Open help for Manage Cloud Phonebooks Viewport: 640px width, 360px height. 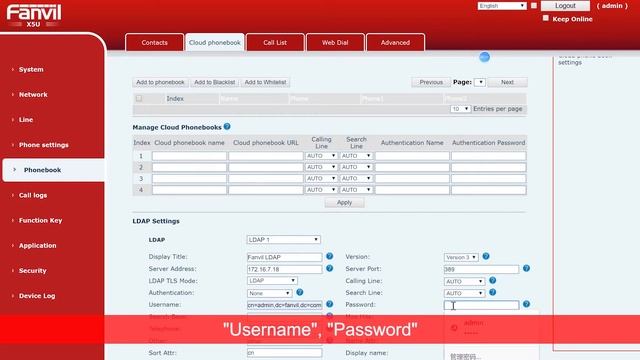point(227,127)
